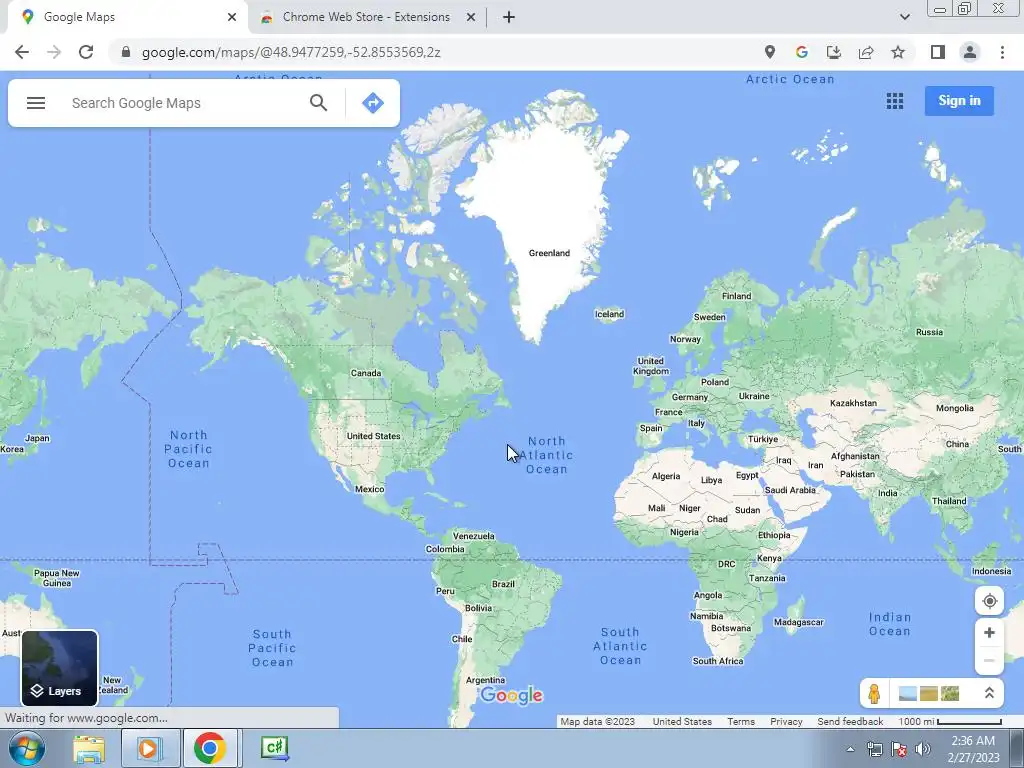Screen dimensions: 1024x768
Task: Share this page with the share icon
Action: coord(866,52)
